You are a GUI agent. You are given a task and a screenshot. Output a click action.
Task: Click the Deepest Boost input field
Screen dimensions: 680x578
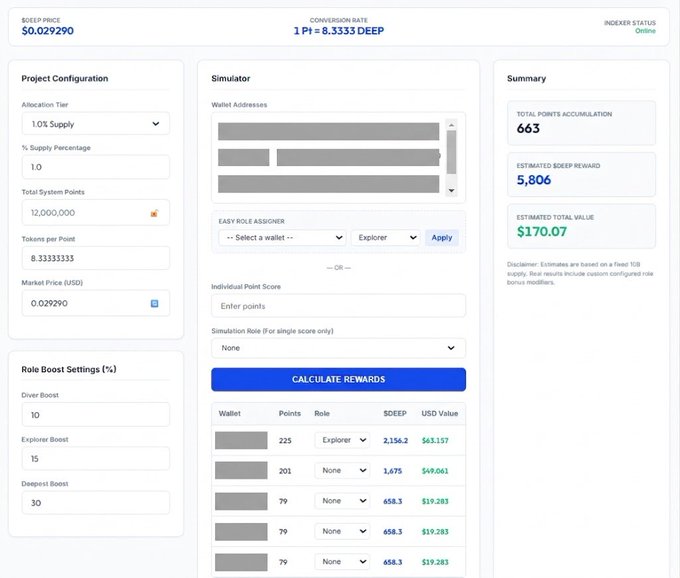95,503
